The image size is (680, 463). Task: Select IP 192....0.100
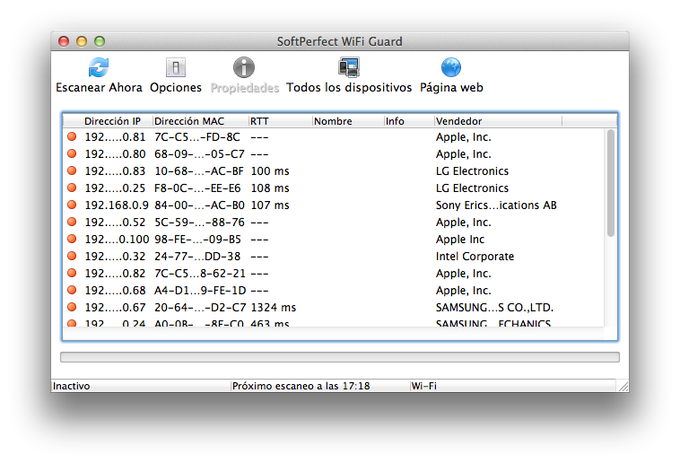tap(117, 239)
